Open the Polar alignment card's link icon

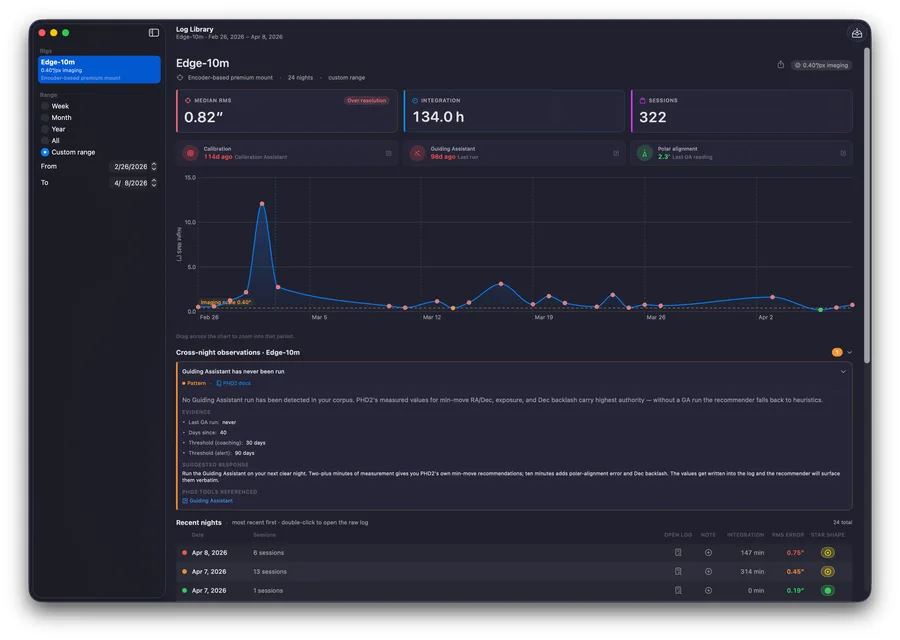tap(843, 153)
